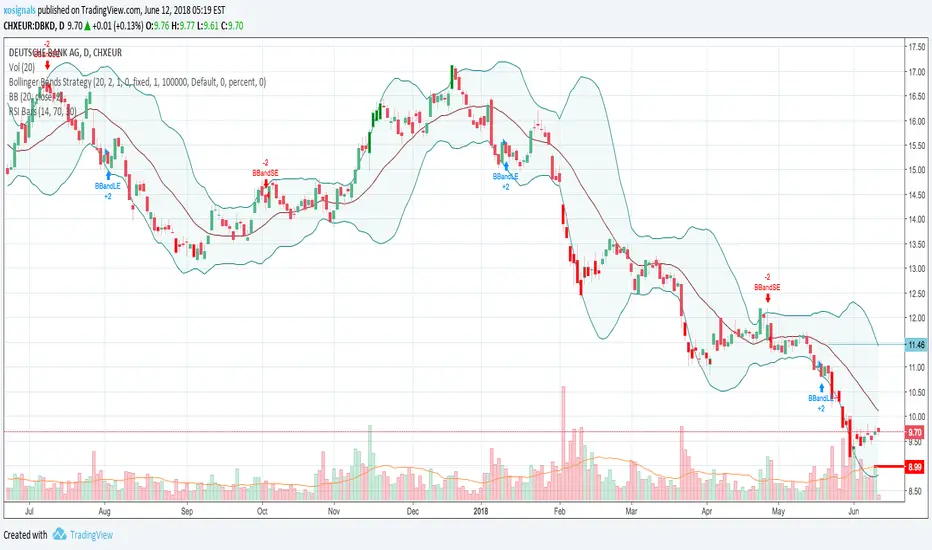Select the CHXEUR:DBKD, D symbol text

coord(34,26)
